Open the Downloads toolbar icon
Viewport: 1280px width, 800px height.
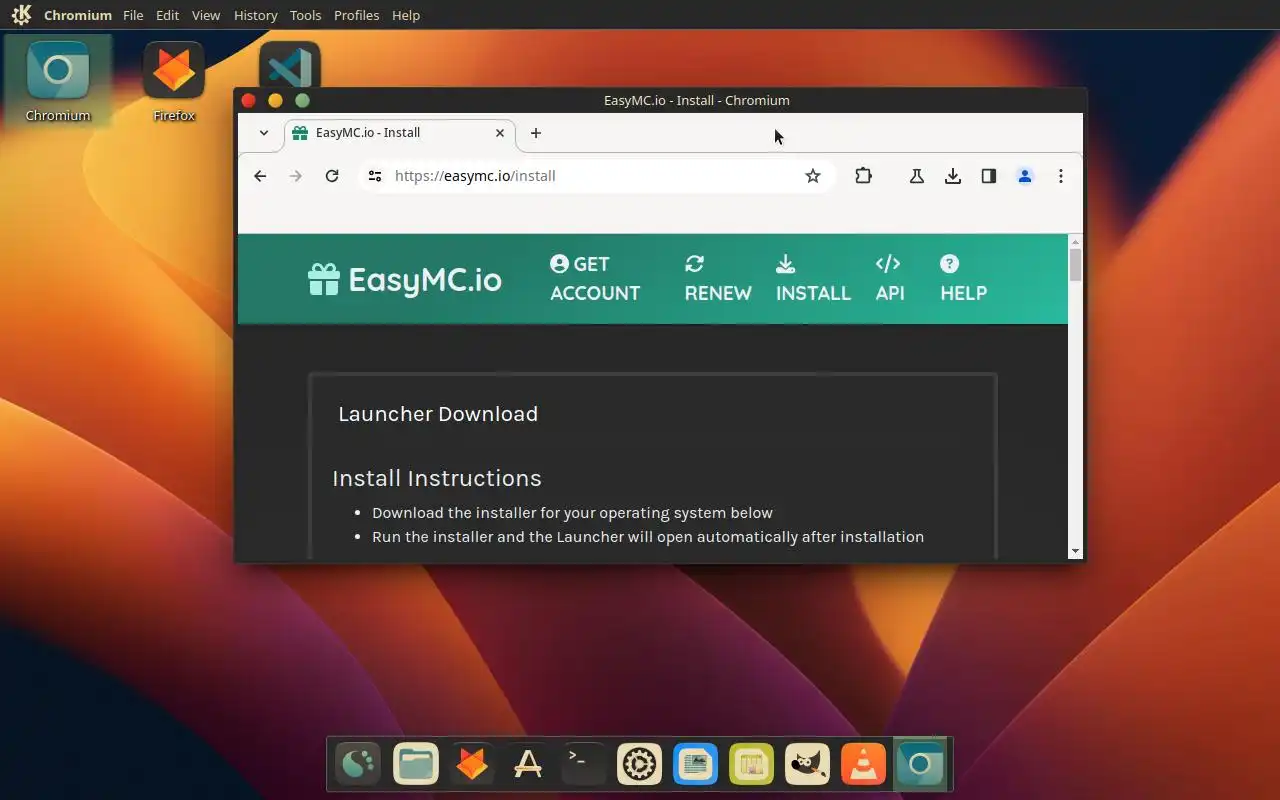point(953,176)
